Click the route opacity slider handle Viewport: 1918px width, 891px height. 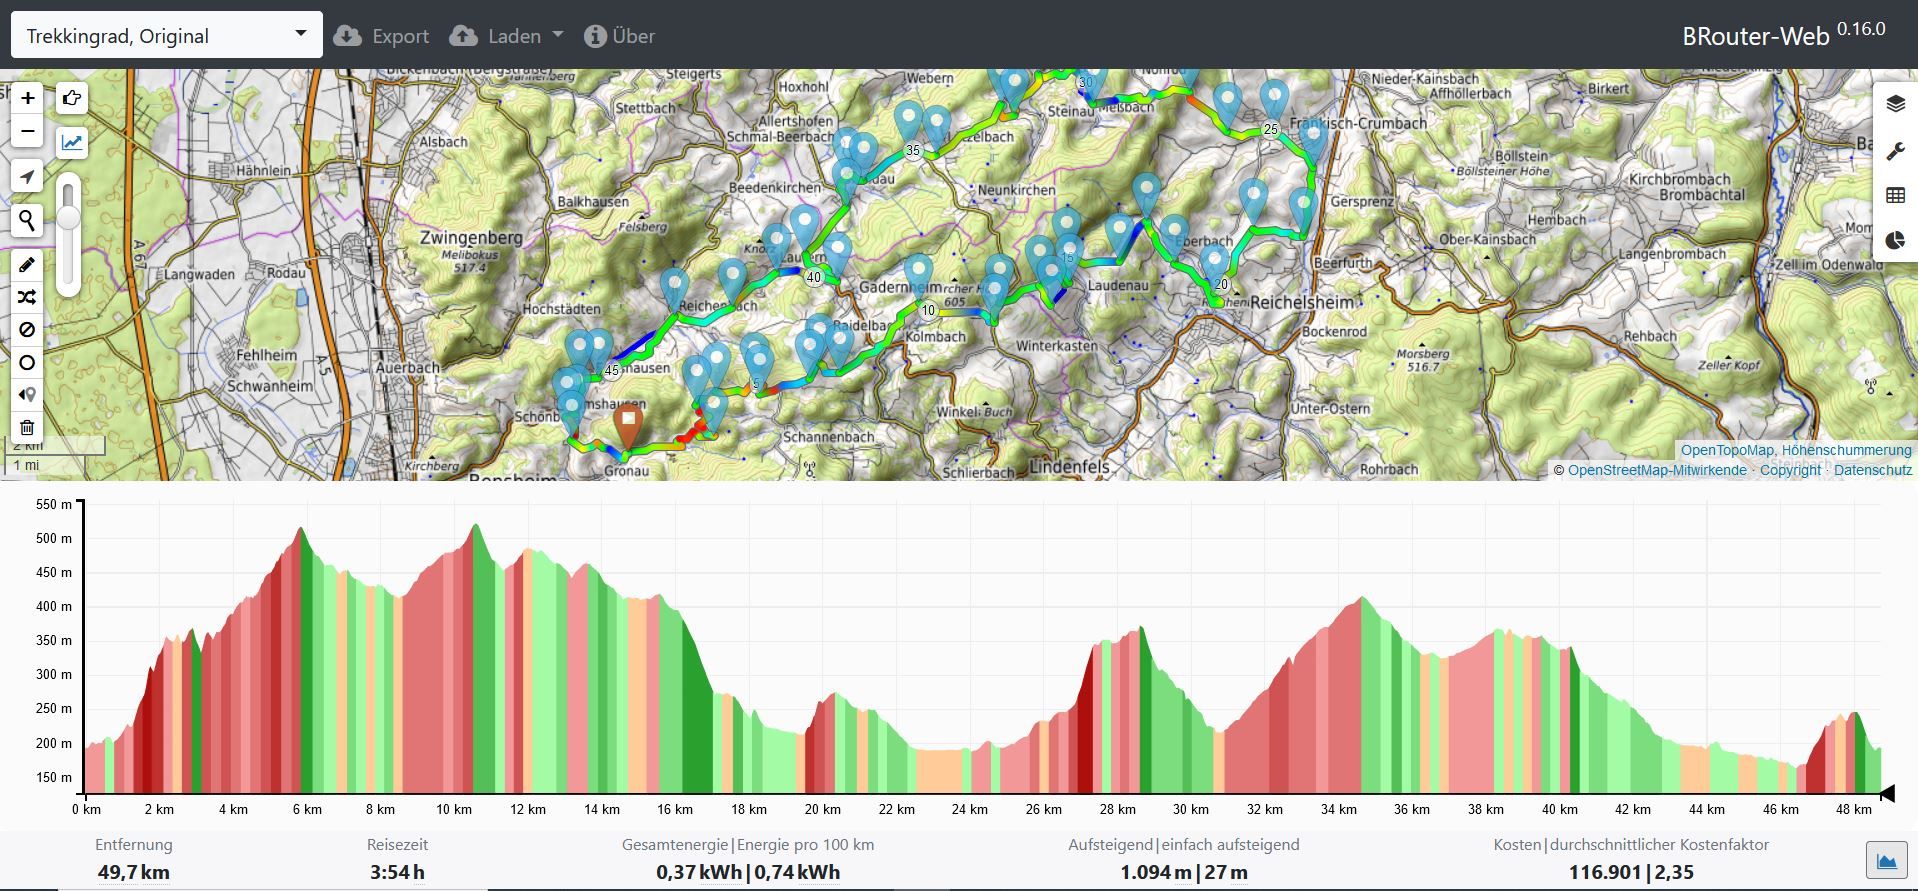click(x=68, y=218)
